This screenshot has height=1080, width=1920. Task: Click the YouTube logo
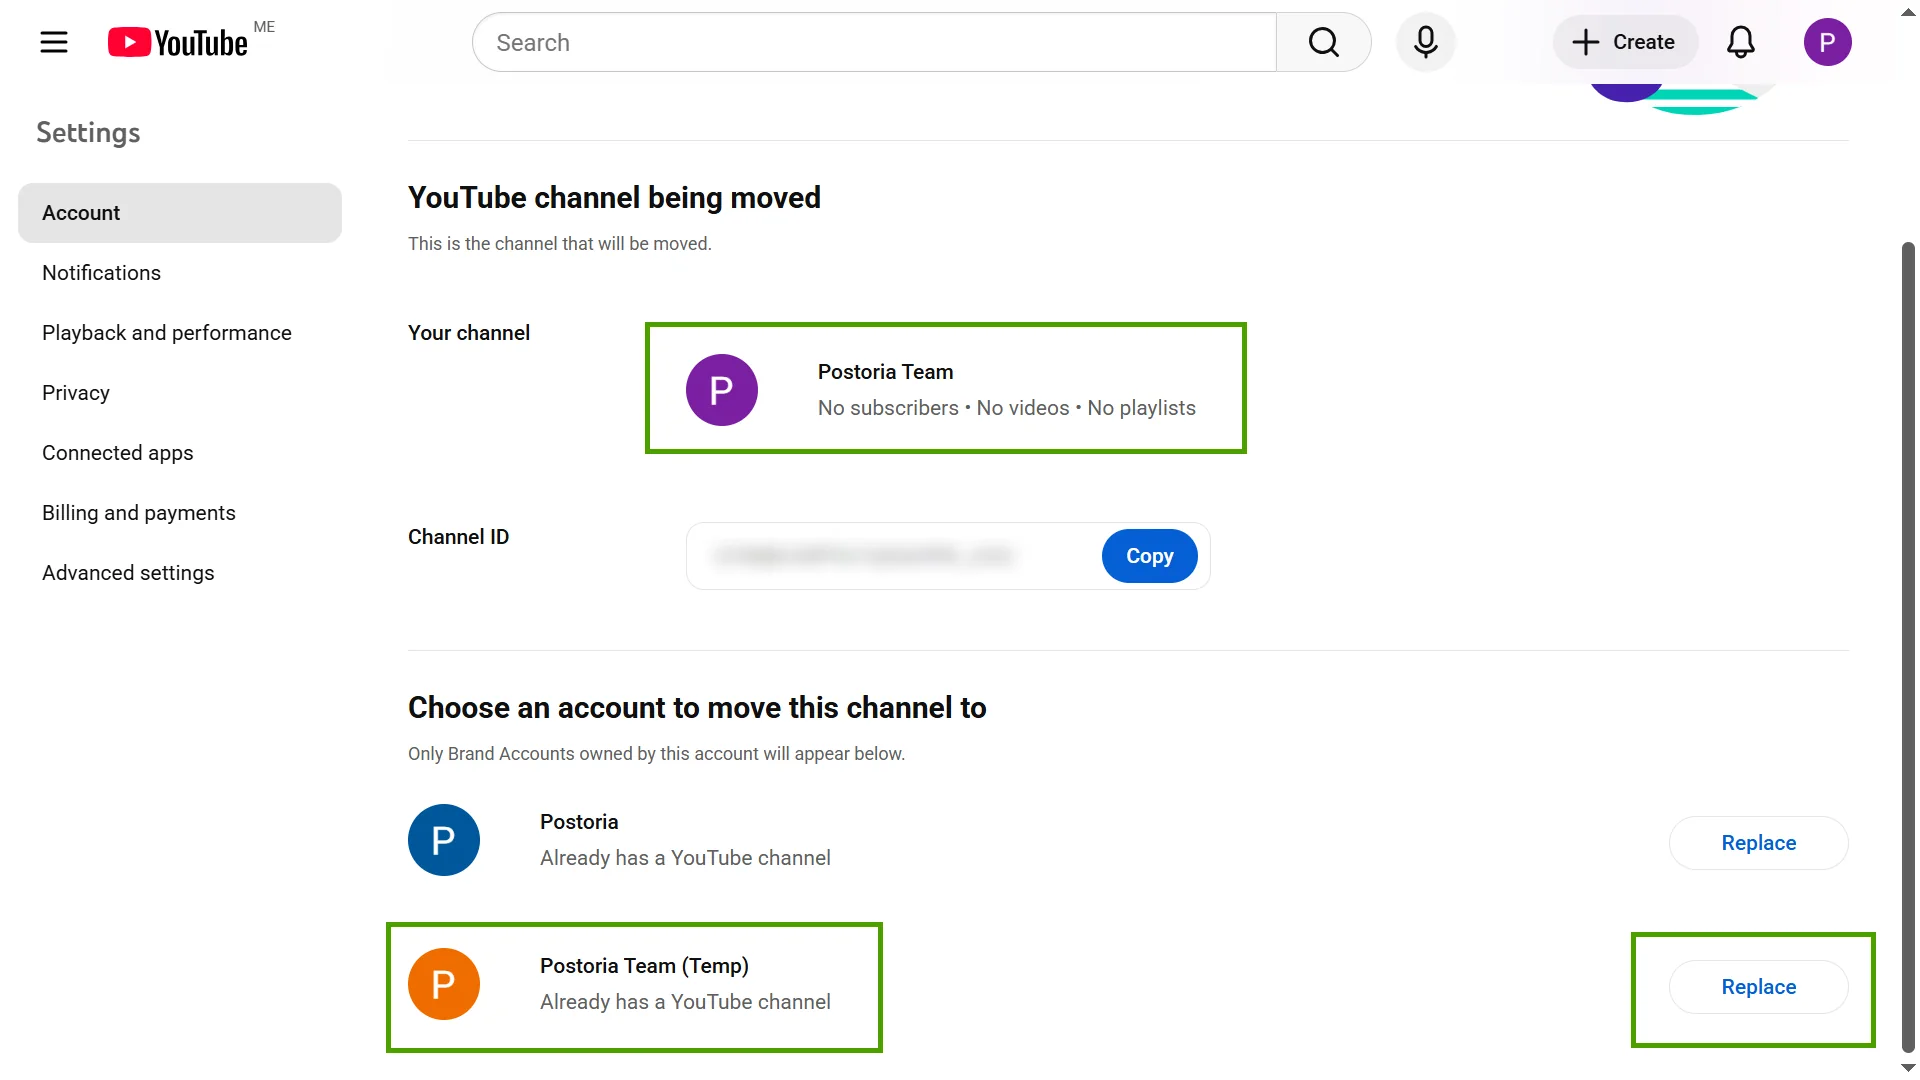point(178,42)
